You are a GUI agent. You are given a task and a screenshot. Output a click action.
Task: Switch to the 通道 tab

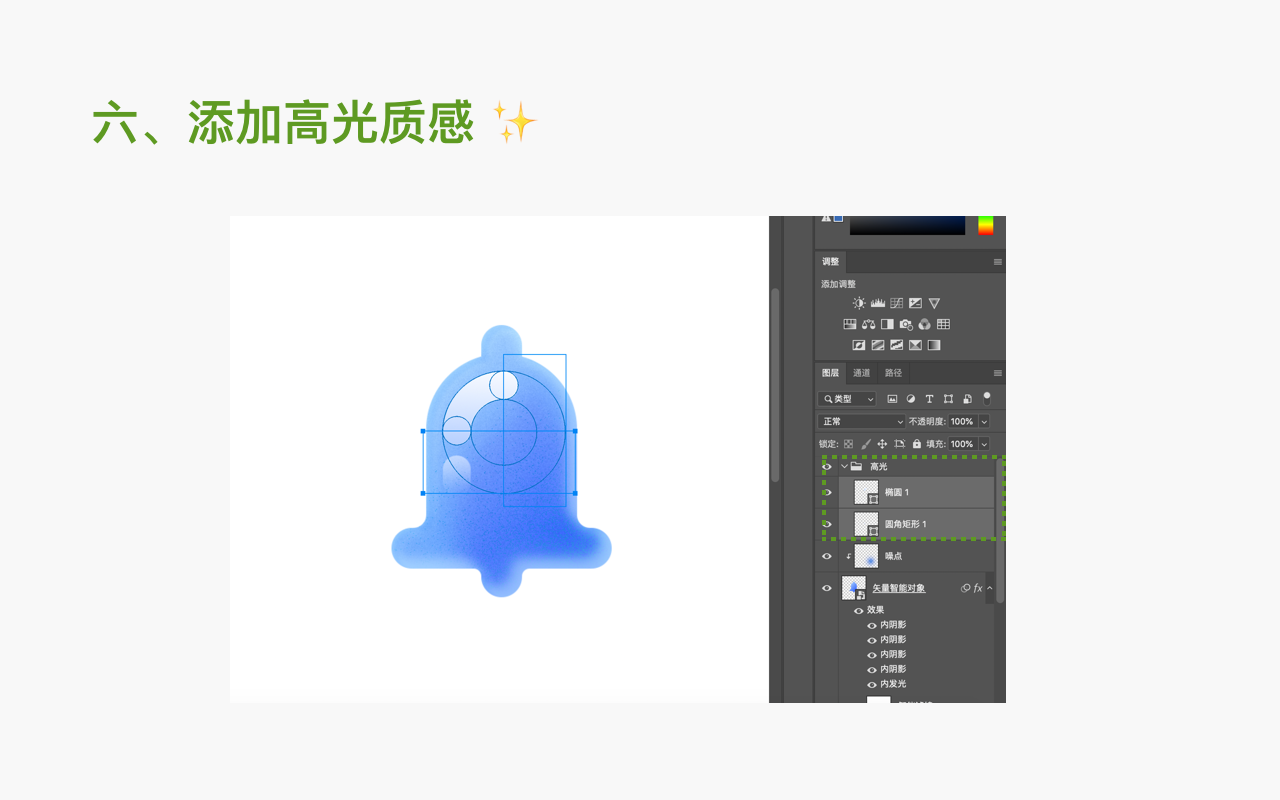point(862,373)
